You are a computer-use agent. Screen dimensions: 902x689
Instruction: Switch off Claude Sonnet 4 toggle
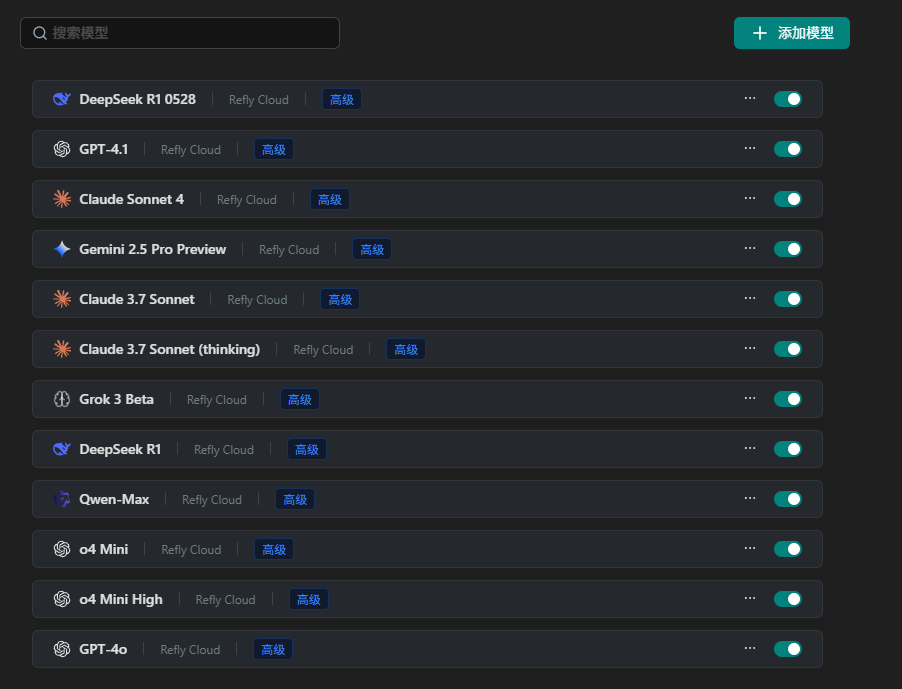[788, 200]
